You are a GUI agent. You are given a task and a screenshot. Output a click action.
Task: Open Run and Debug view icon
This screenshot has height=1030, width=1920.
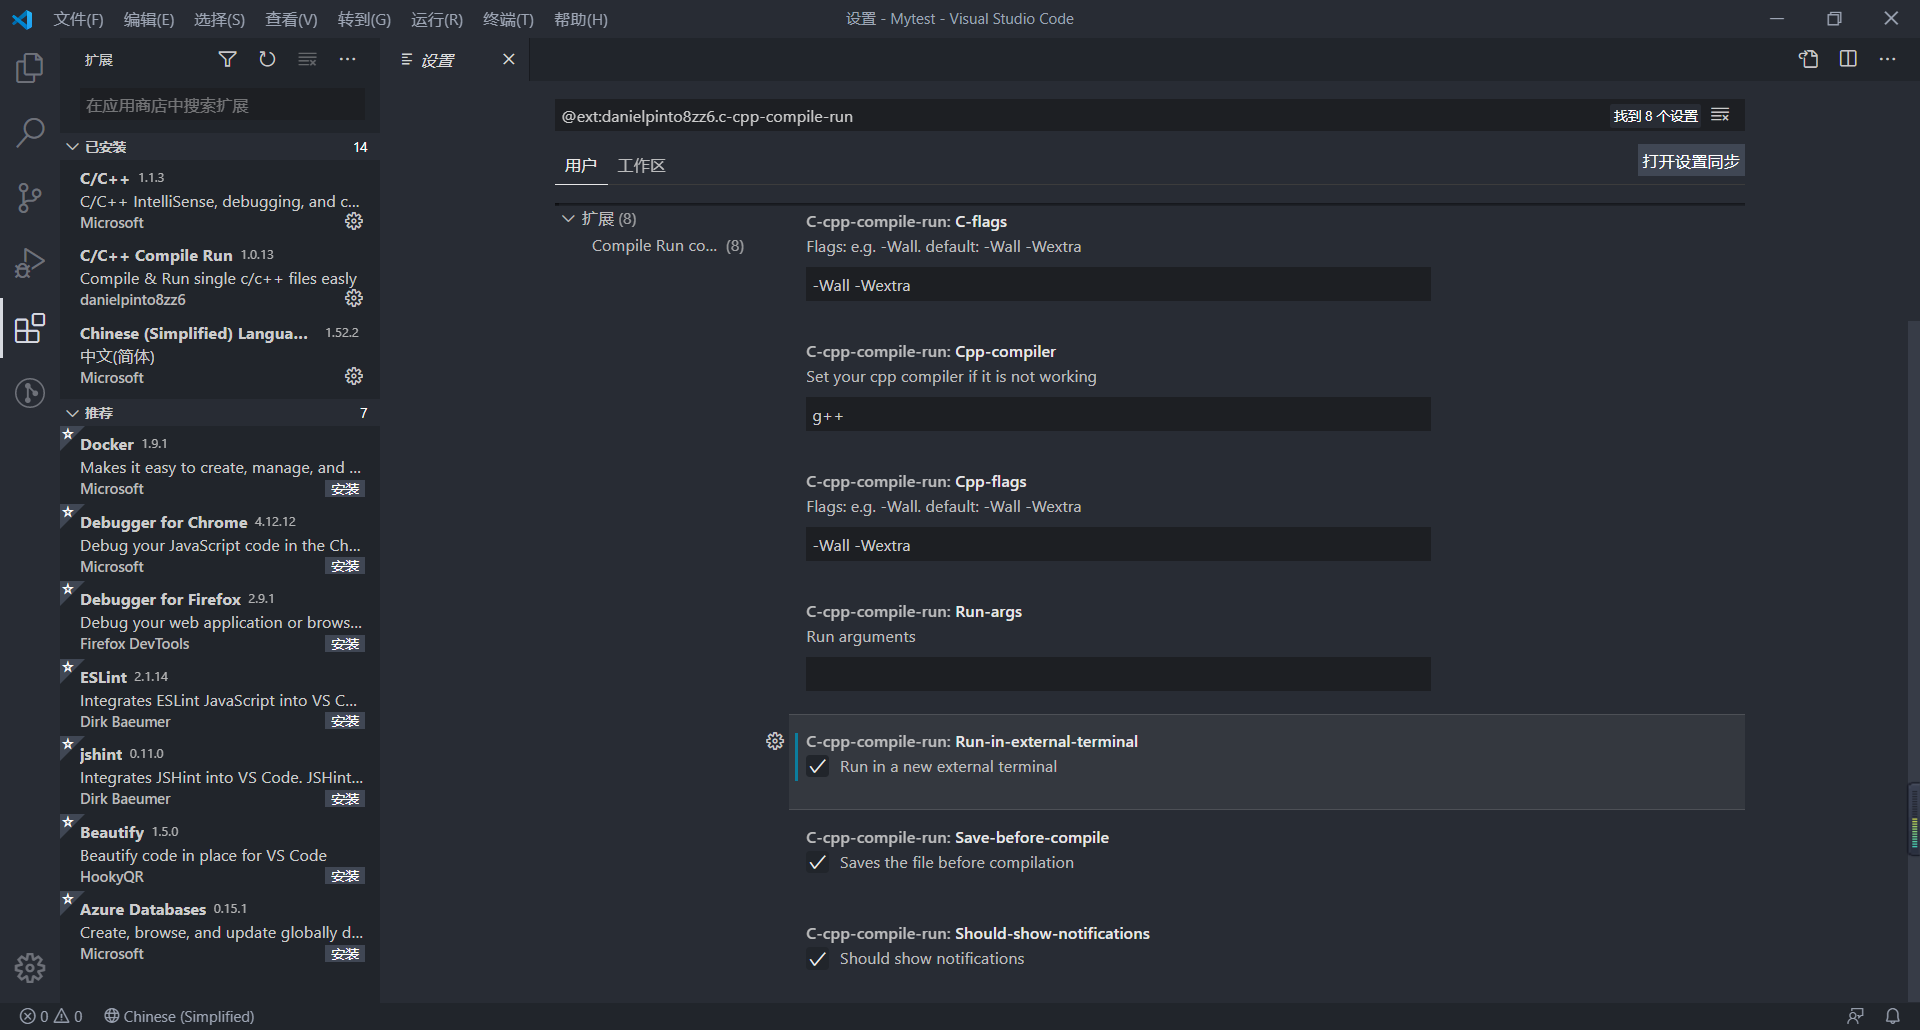coord(30,263)
